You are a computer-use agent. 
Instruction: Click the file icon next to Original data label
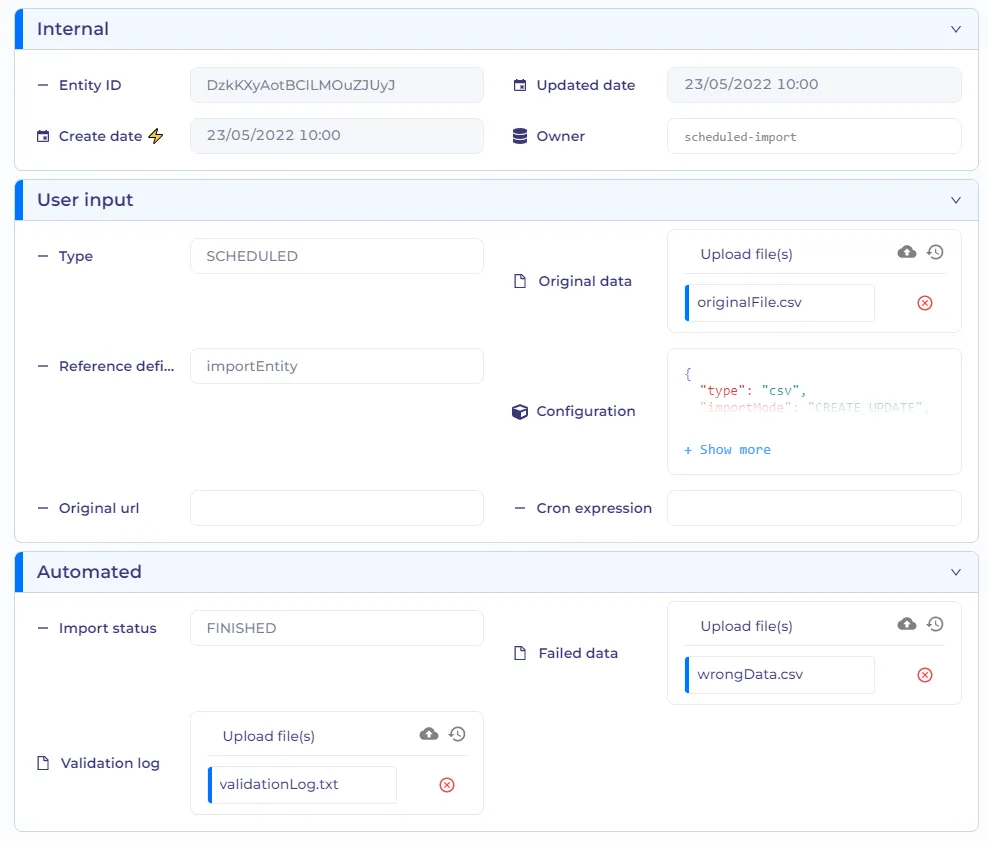pos(520,281)
